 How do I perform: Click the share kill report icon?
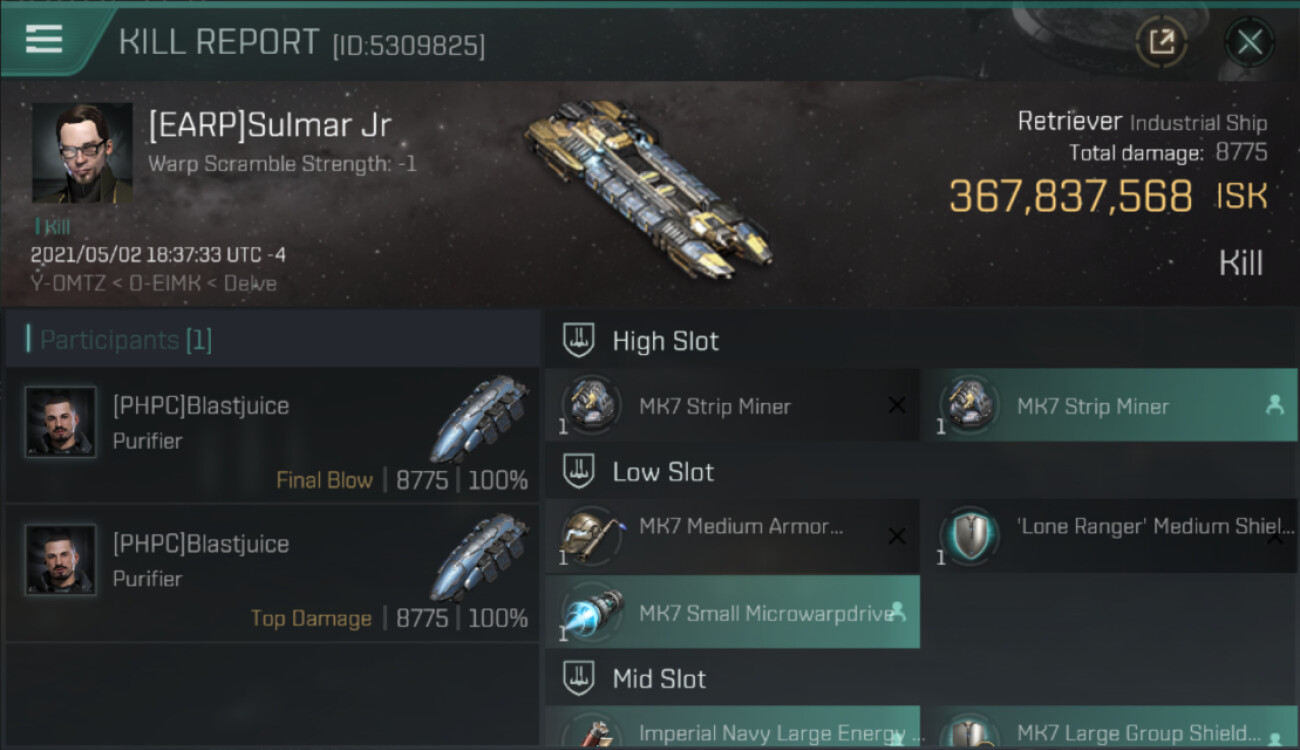point(1161,42)
